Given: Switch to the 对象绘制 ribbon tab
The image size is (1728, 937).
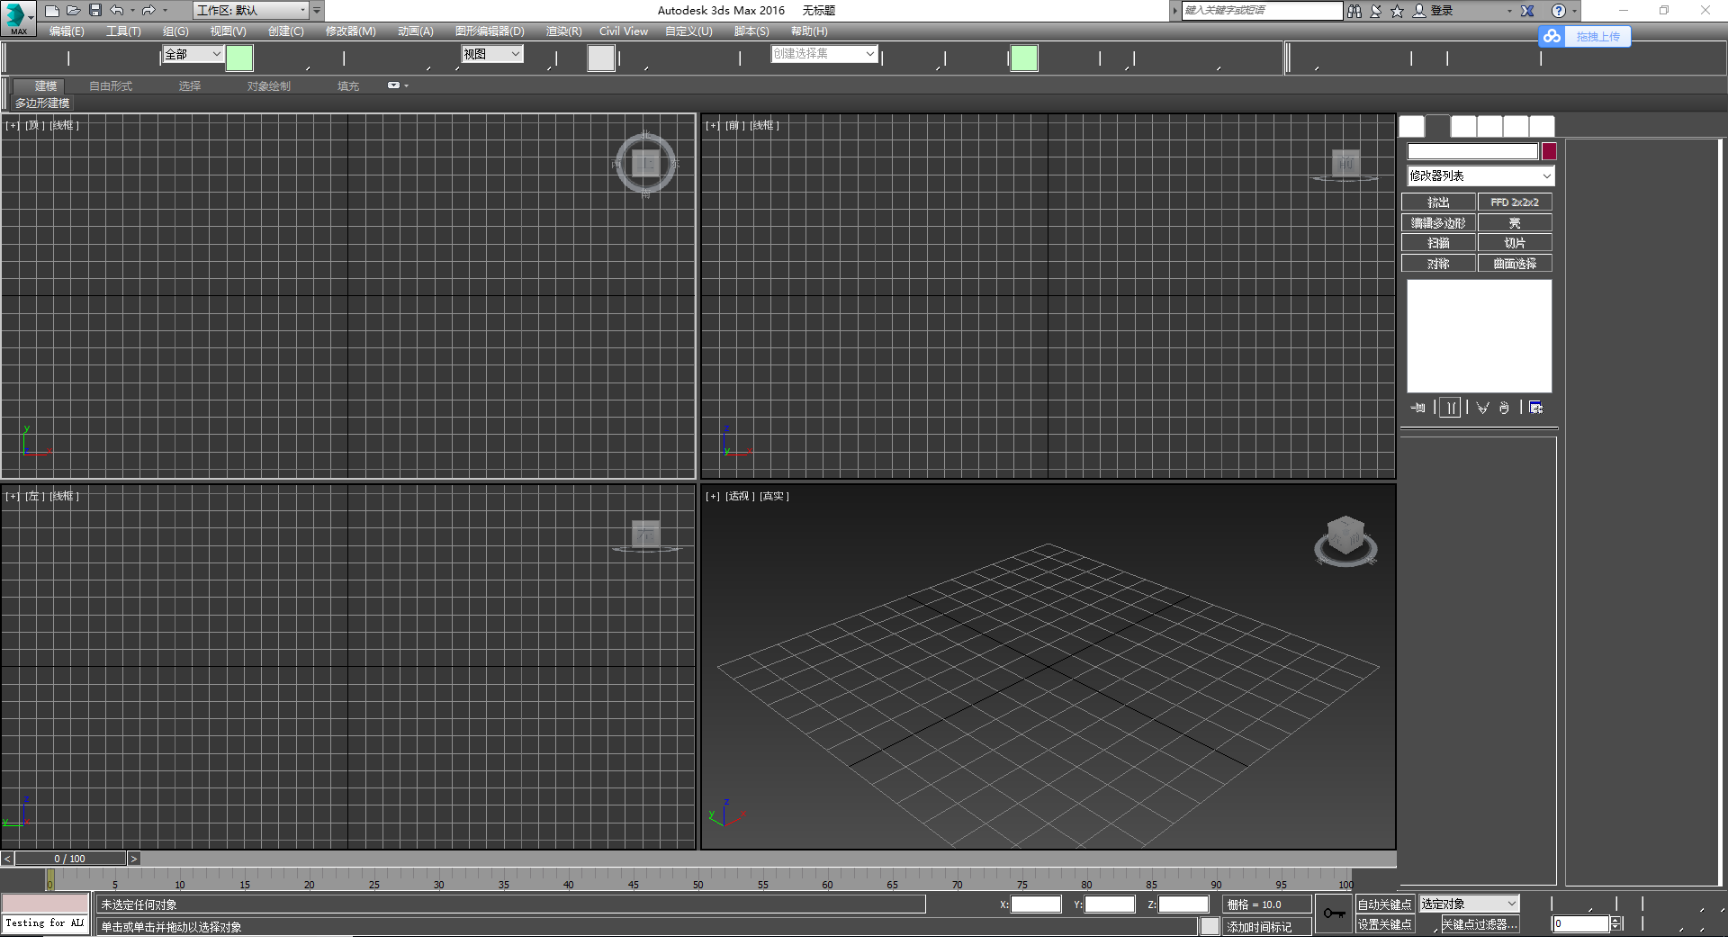Looking at the screenshot, I should click(269, 86).
